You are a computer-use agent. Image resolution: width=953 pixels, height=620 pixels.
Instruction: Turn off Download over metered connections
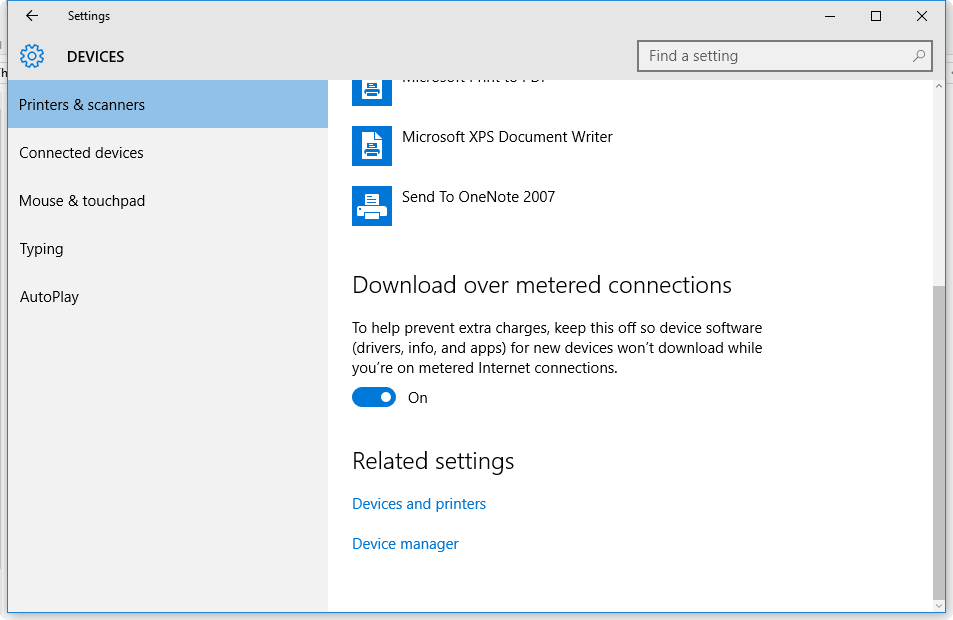click(374, 397)
